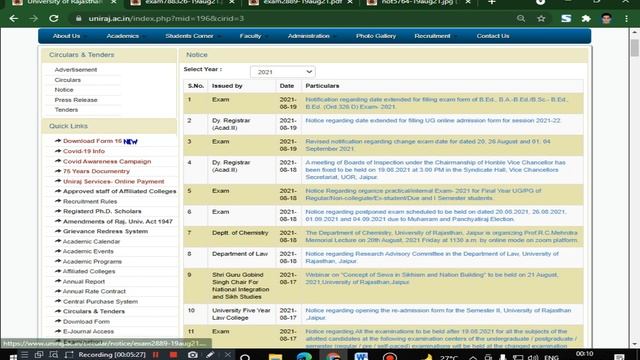The height and width of the screenshot is (360, 640).
Task: Show hidden system tray icons
Action: (473, 358)
